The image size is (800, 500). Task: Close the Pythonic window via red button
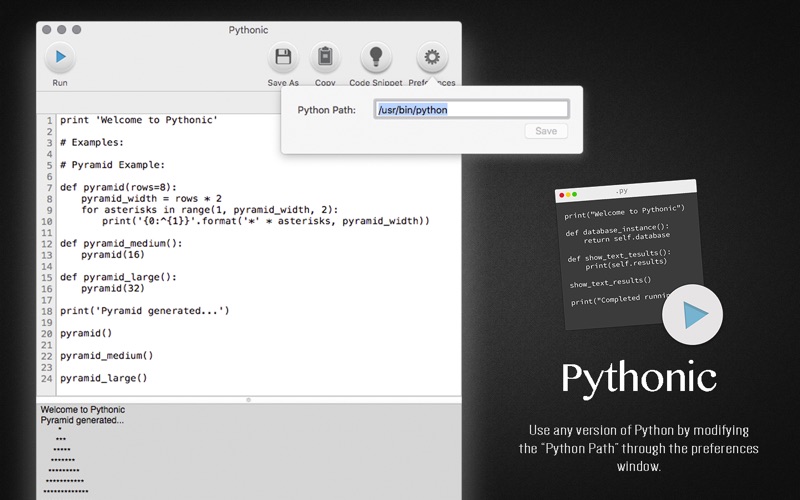point(46,30)
